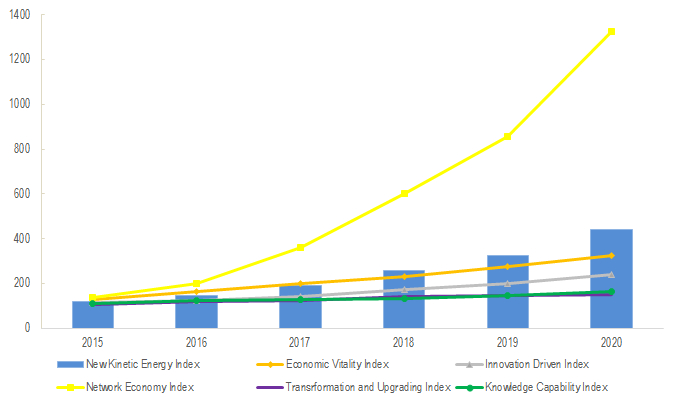Click the 2017 label on the horizontal axis
Screen dimensions: 678x407
(301, 342)
